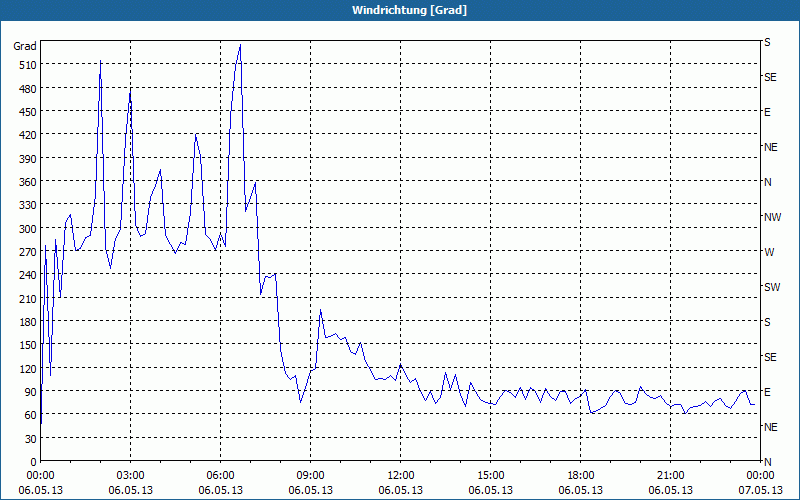Click the 21:00 time tick label
Screen dimensions: 800x500
[670, 476]
